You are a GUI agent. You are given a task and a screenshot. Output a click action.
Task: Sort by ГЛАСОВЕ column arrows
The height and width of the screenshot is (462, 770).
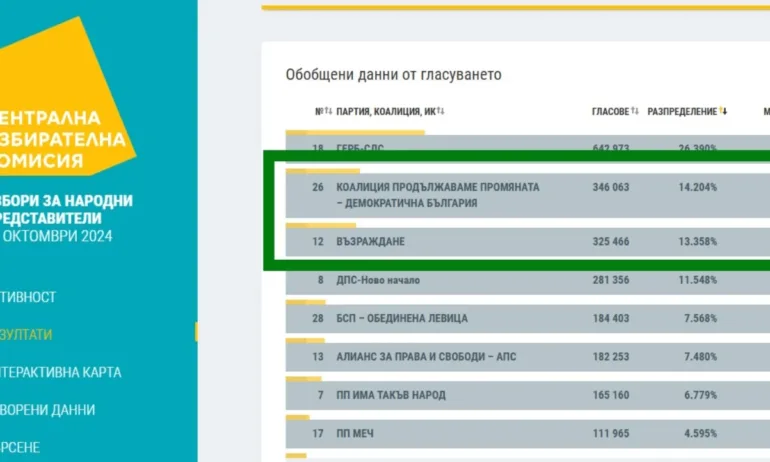point(634,111)
